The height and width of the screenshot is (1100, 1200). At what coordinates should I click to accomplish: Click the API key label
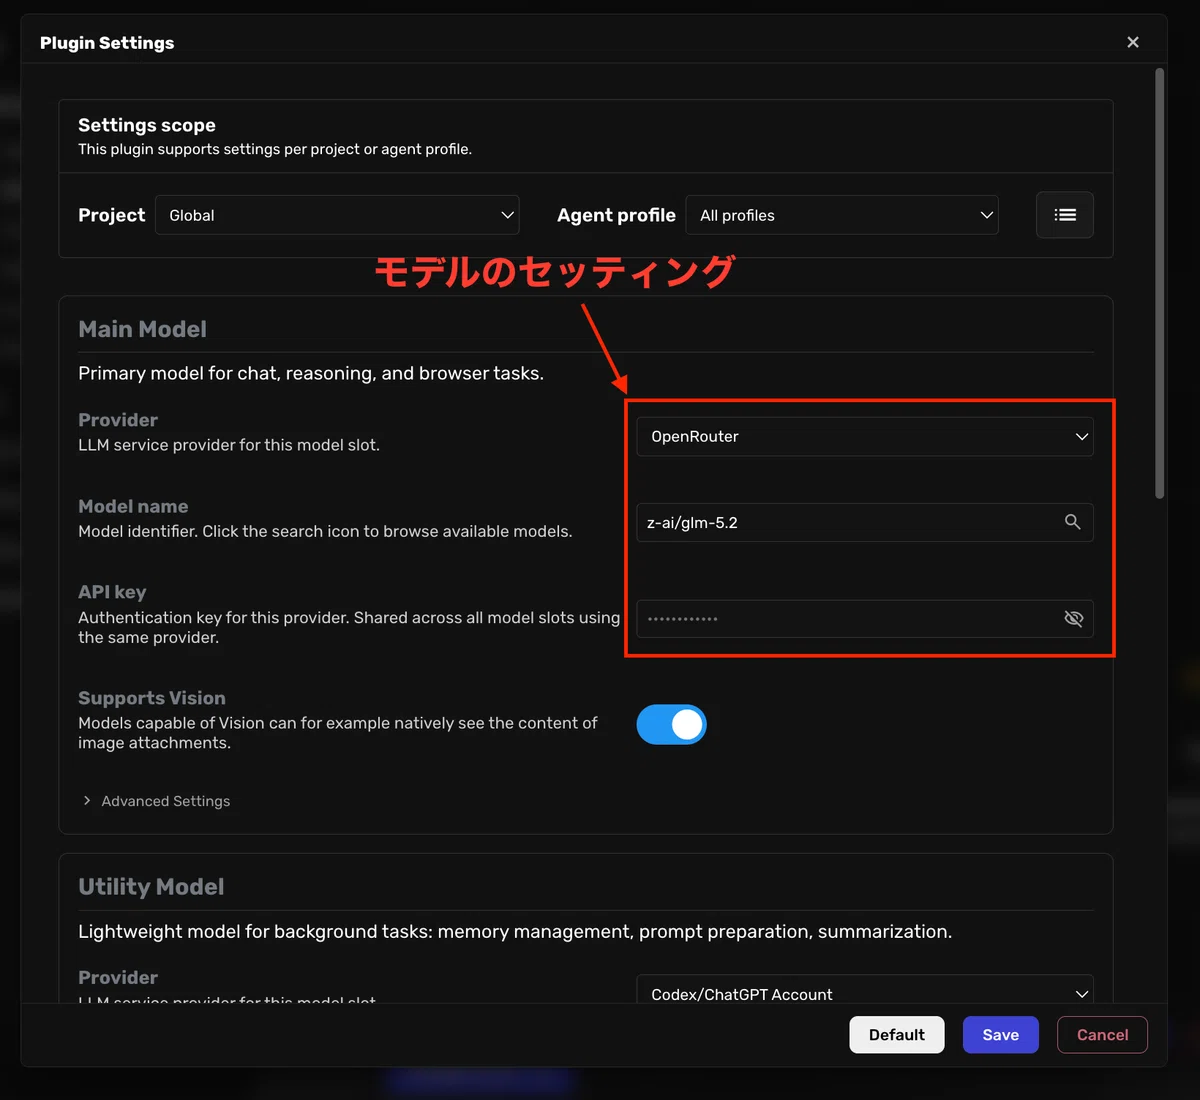tap(112, 592)
